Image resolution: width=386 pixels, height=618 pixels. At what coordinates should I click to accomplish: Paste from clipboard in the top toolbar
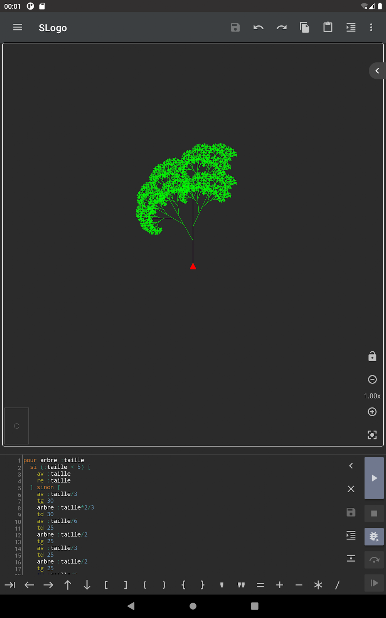pos(328,27)
